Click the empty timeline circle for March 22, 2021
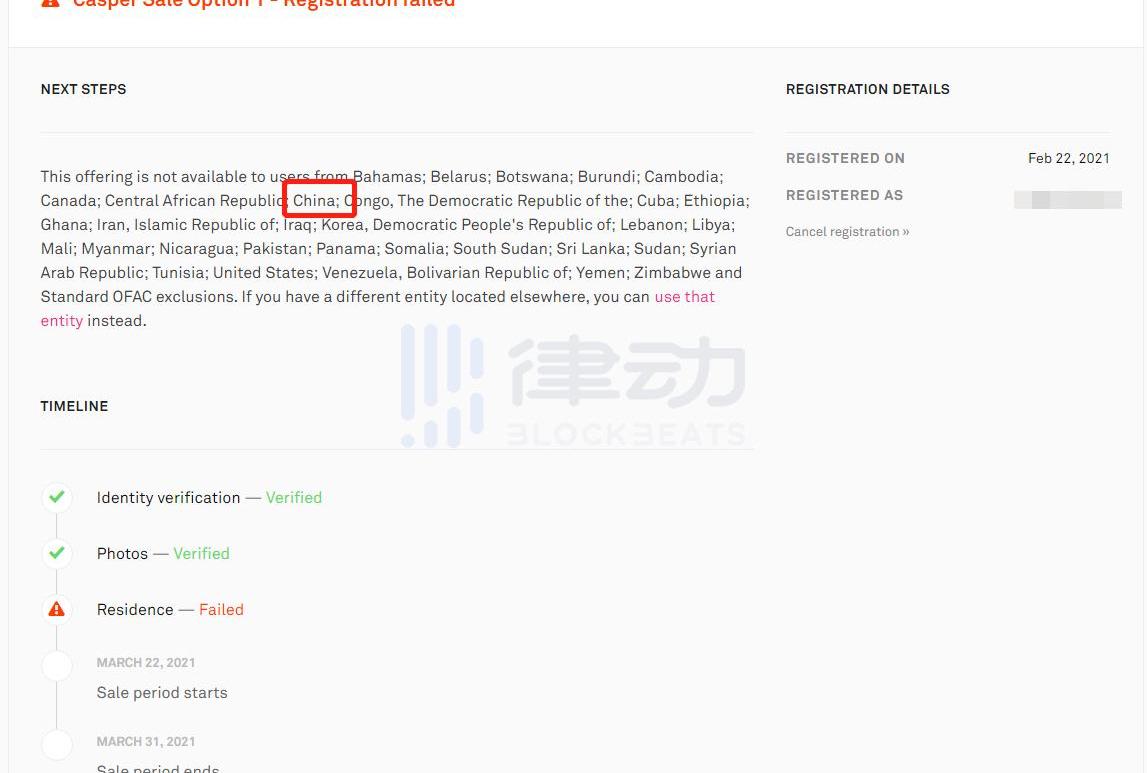Image resolution: width=1147 pixels, height=773 pixels. (x=56, y=665)
